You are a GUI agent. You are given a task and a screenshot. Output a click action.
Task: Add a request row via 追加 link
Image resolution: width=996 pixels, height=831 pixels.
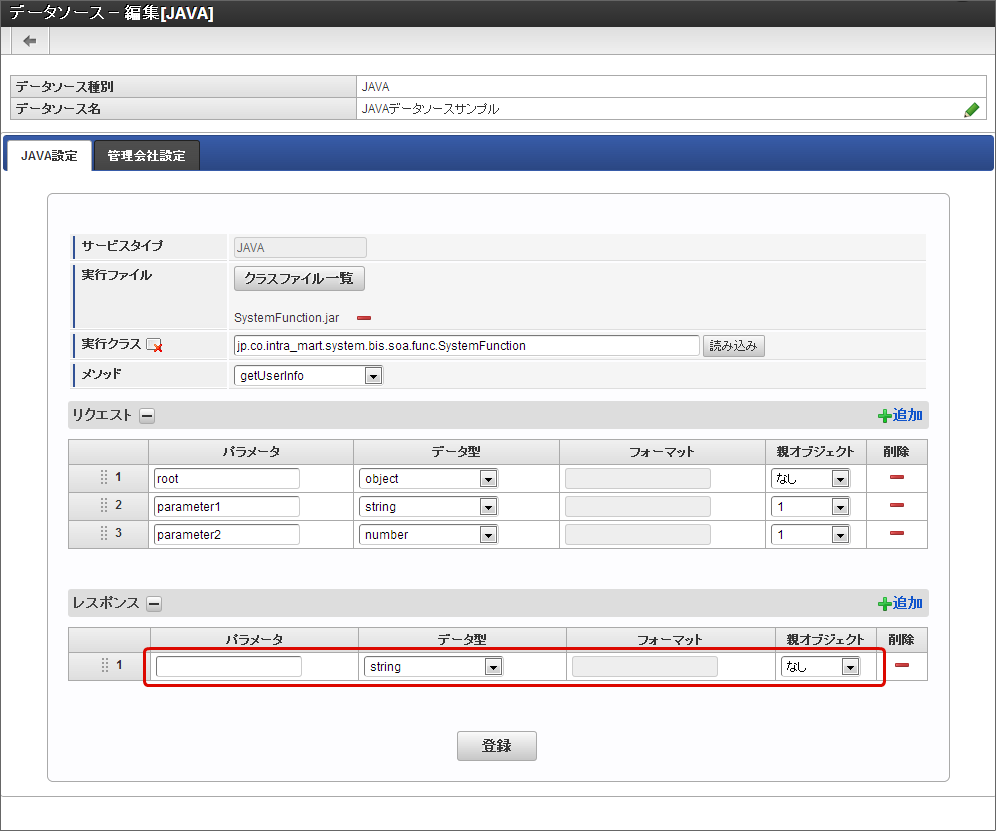[900, 415]
